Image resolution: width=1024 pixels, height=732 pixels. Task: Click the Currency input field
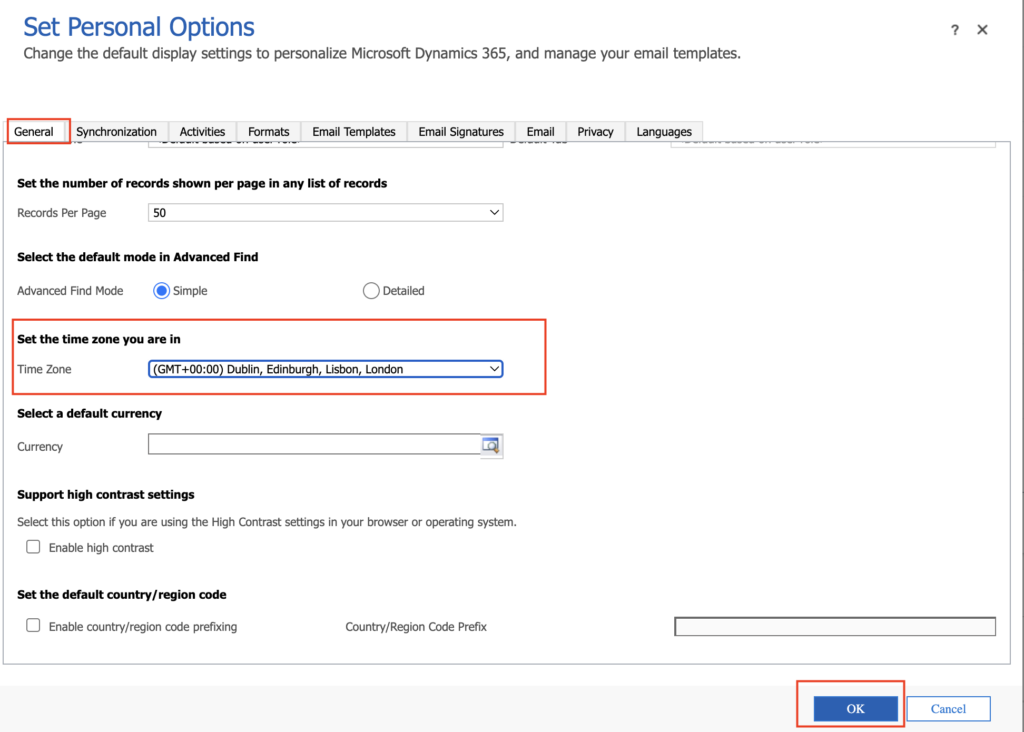(x=314, y=444)
